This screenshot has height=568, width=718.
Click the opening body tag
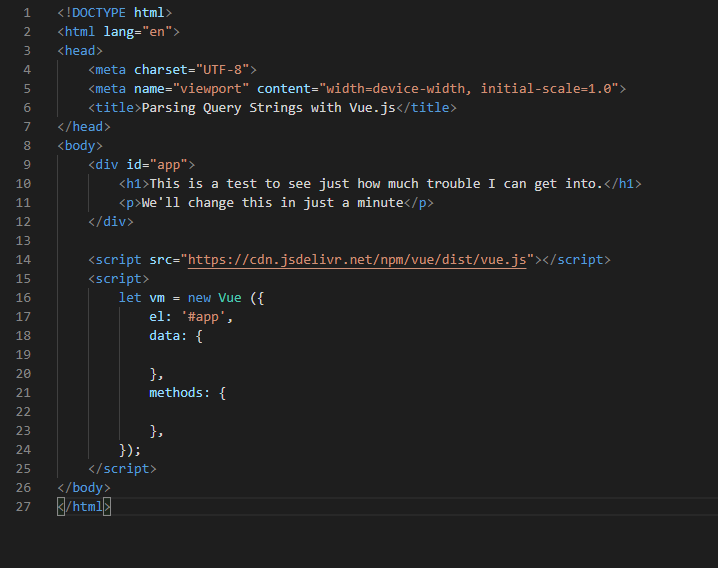pyautogui.click(x=80, y=146)
